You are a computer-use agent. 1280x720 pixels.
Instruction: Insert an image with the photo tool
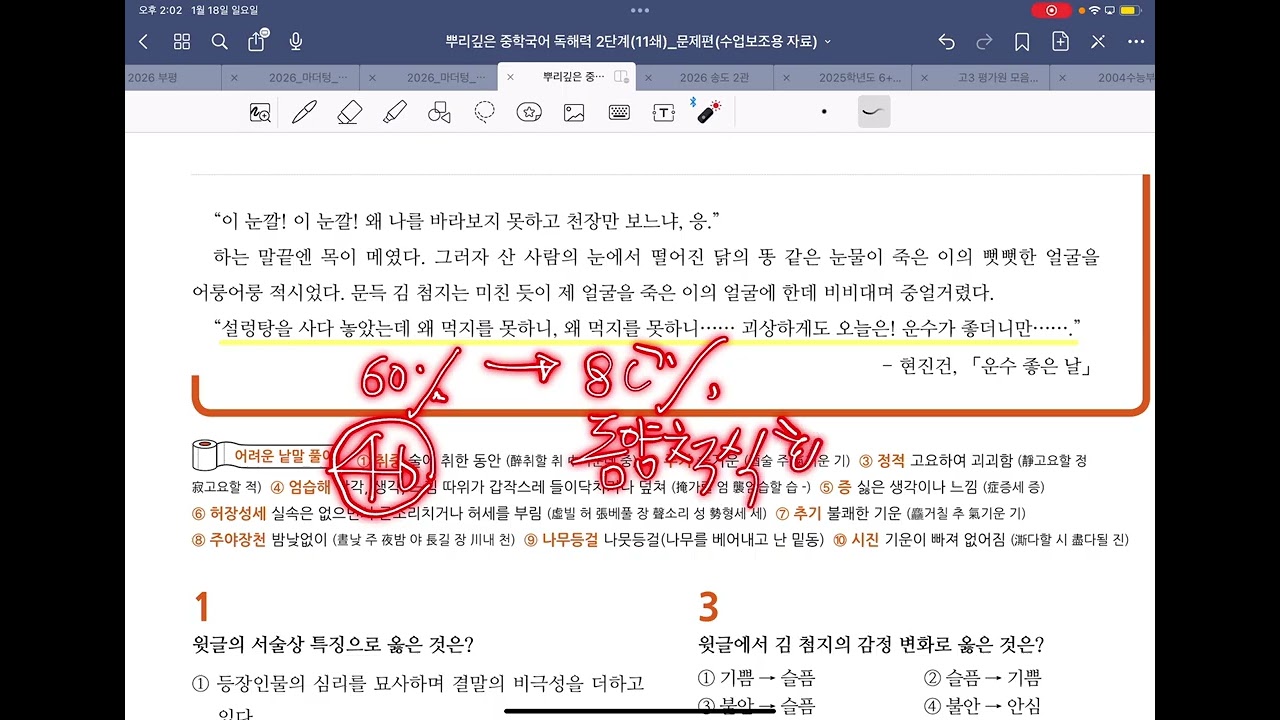click(574, 112)
